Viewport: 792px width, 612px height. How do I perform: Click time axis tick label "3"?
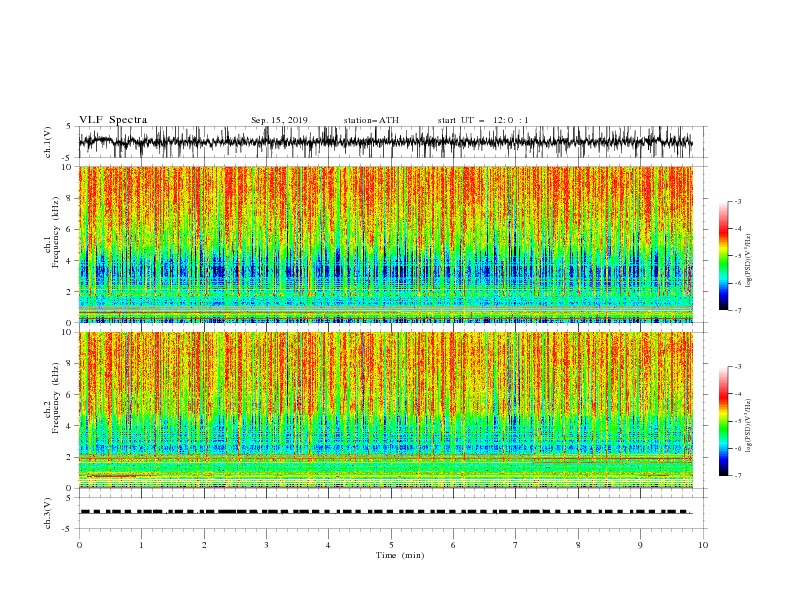(x=266, y=545)
